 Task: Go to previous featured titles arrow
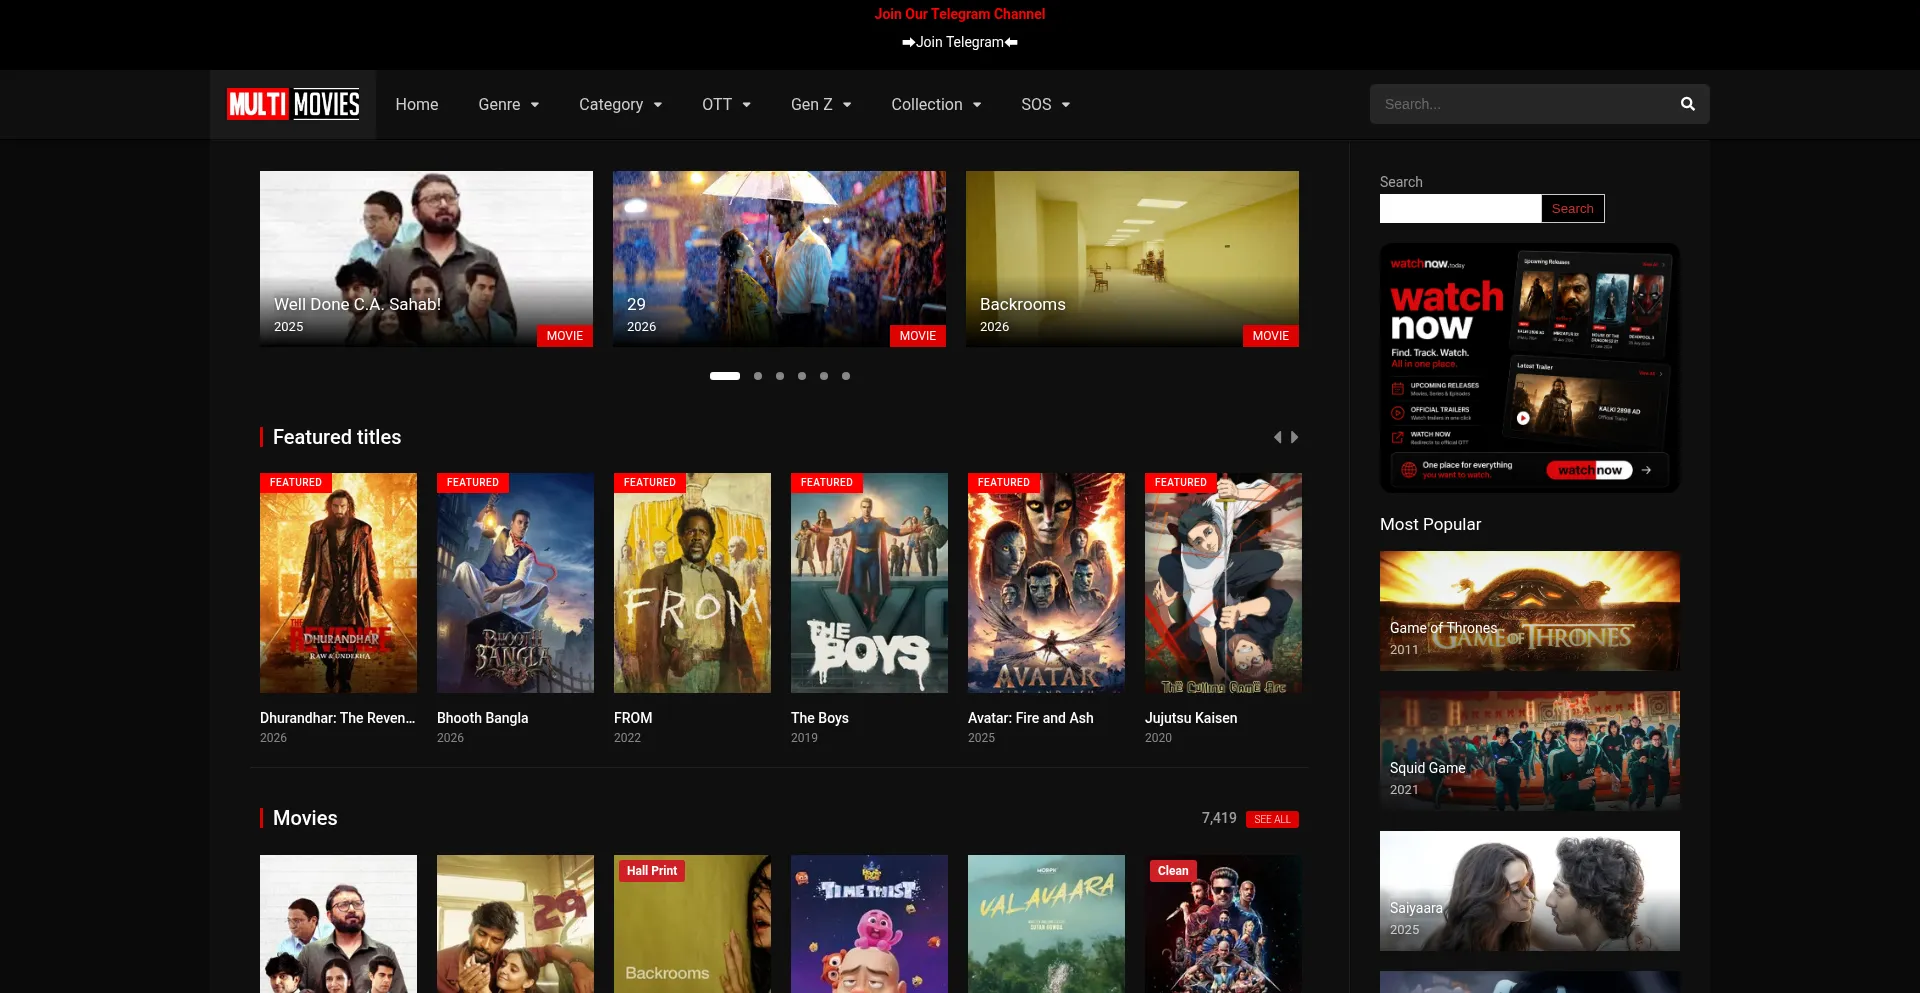coord(1277,437)
